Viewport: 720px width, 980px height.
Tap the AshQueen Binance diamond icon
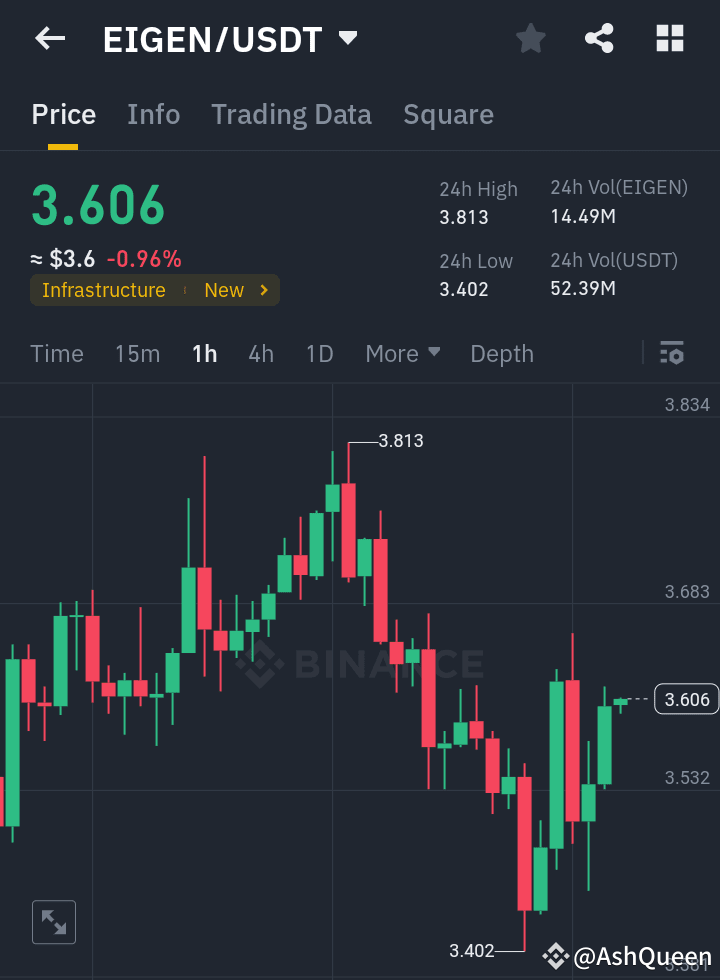tap(556, 957)
